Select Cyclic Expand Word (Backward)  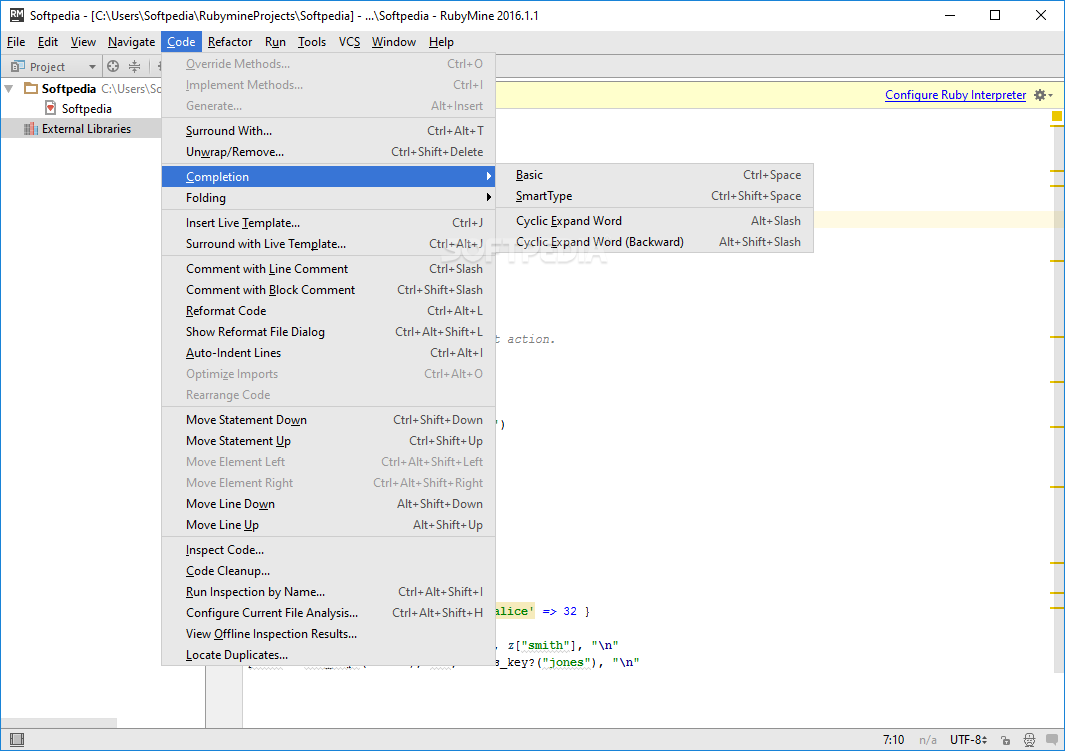655,242
